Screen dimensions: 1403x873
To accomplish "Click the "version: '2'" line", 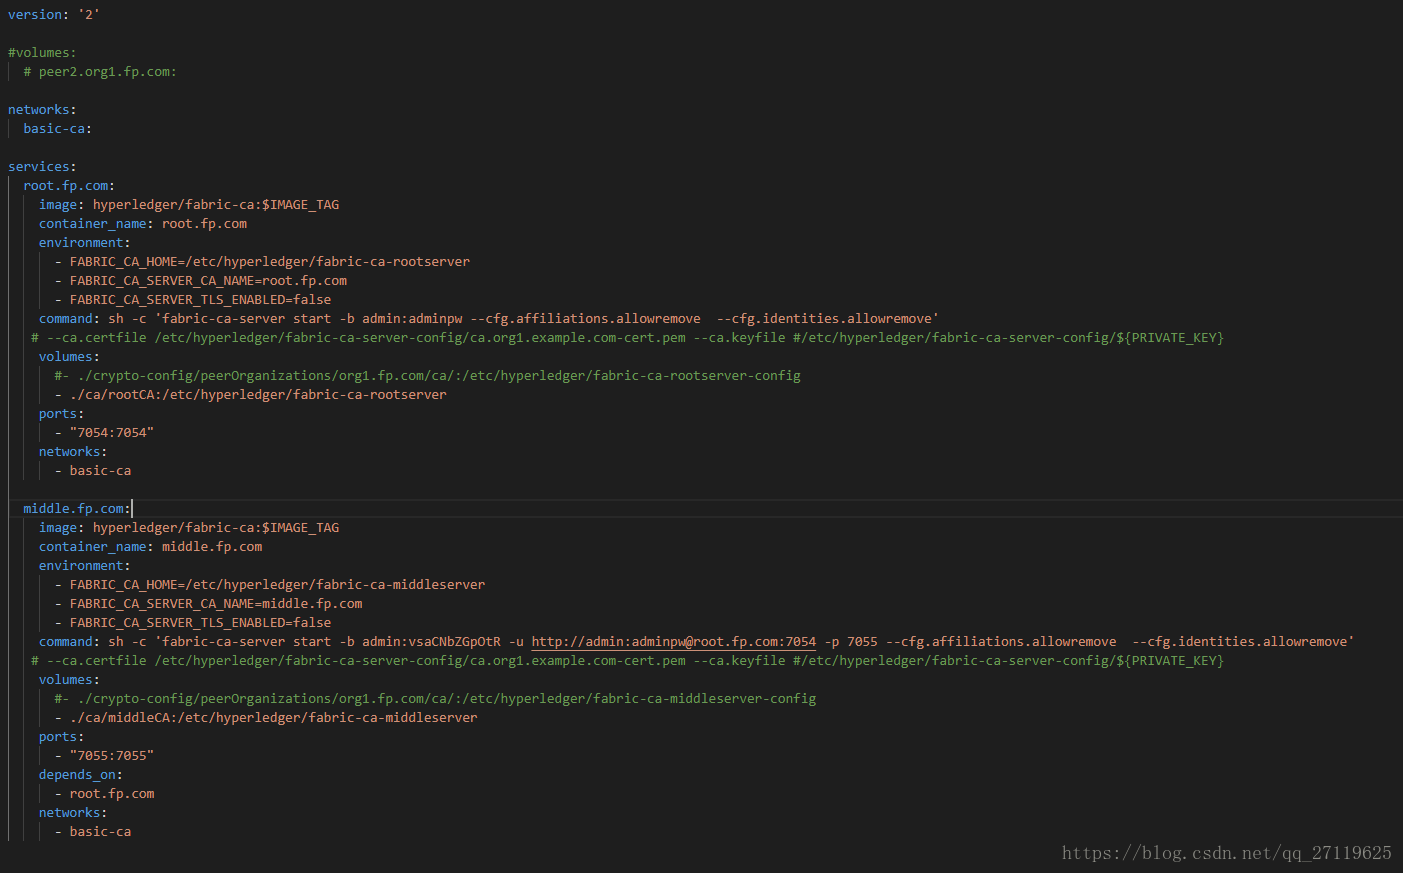I will [54, 14].
